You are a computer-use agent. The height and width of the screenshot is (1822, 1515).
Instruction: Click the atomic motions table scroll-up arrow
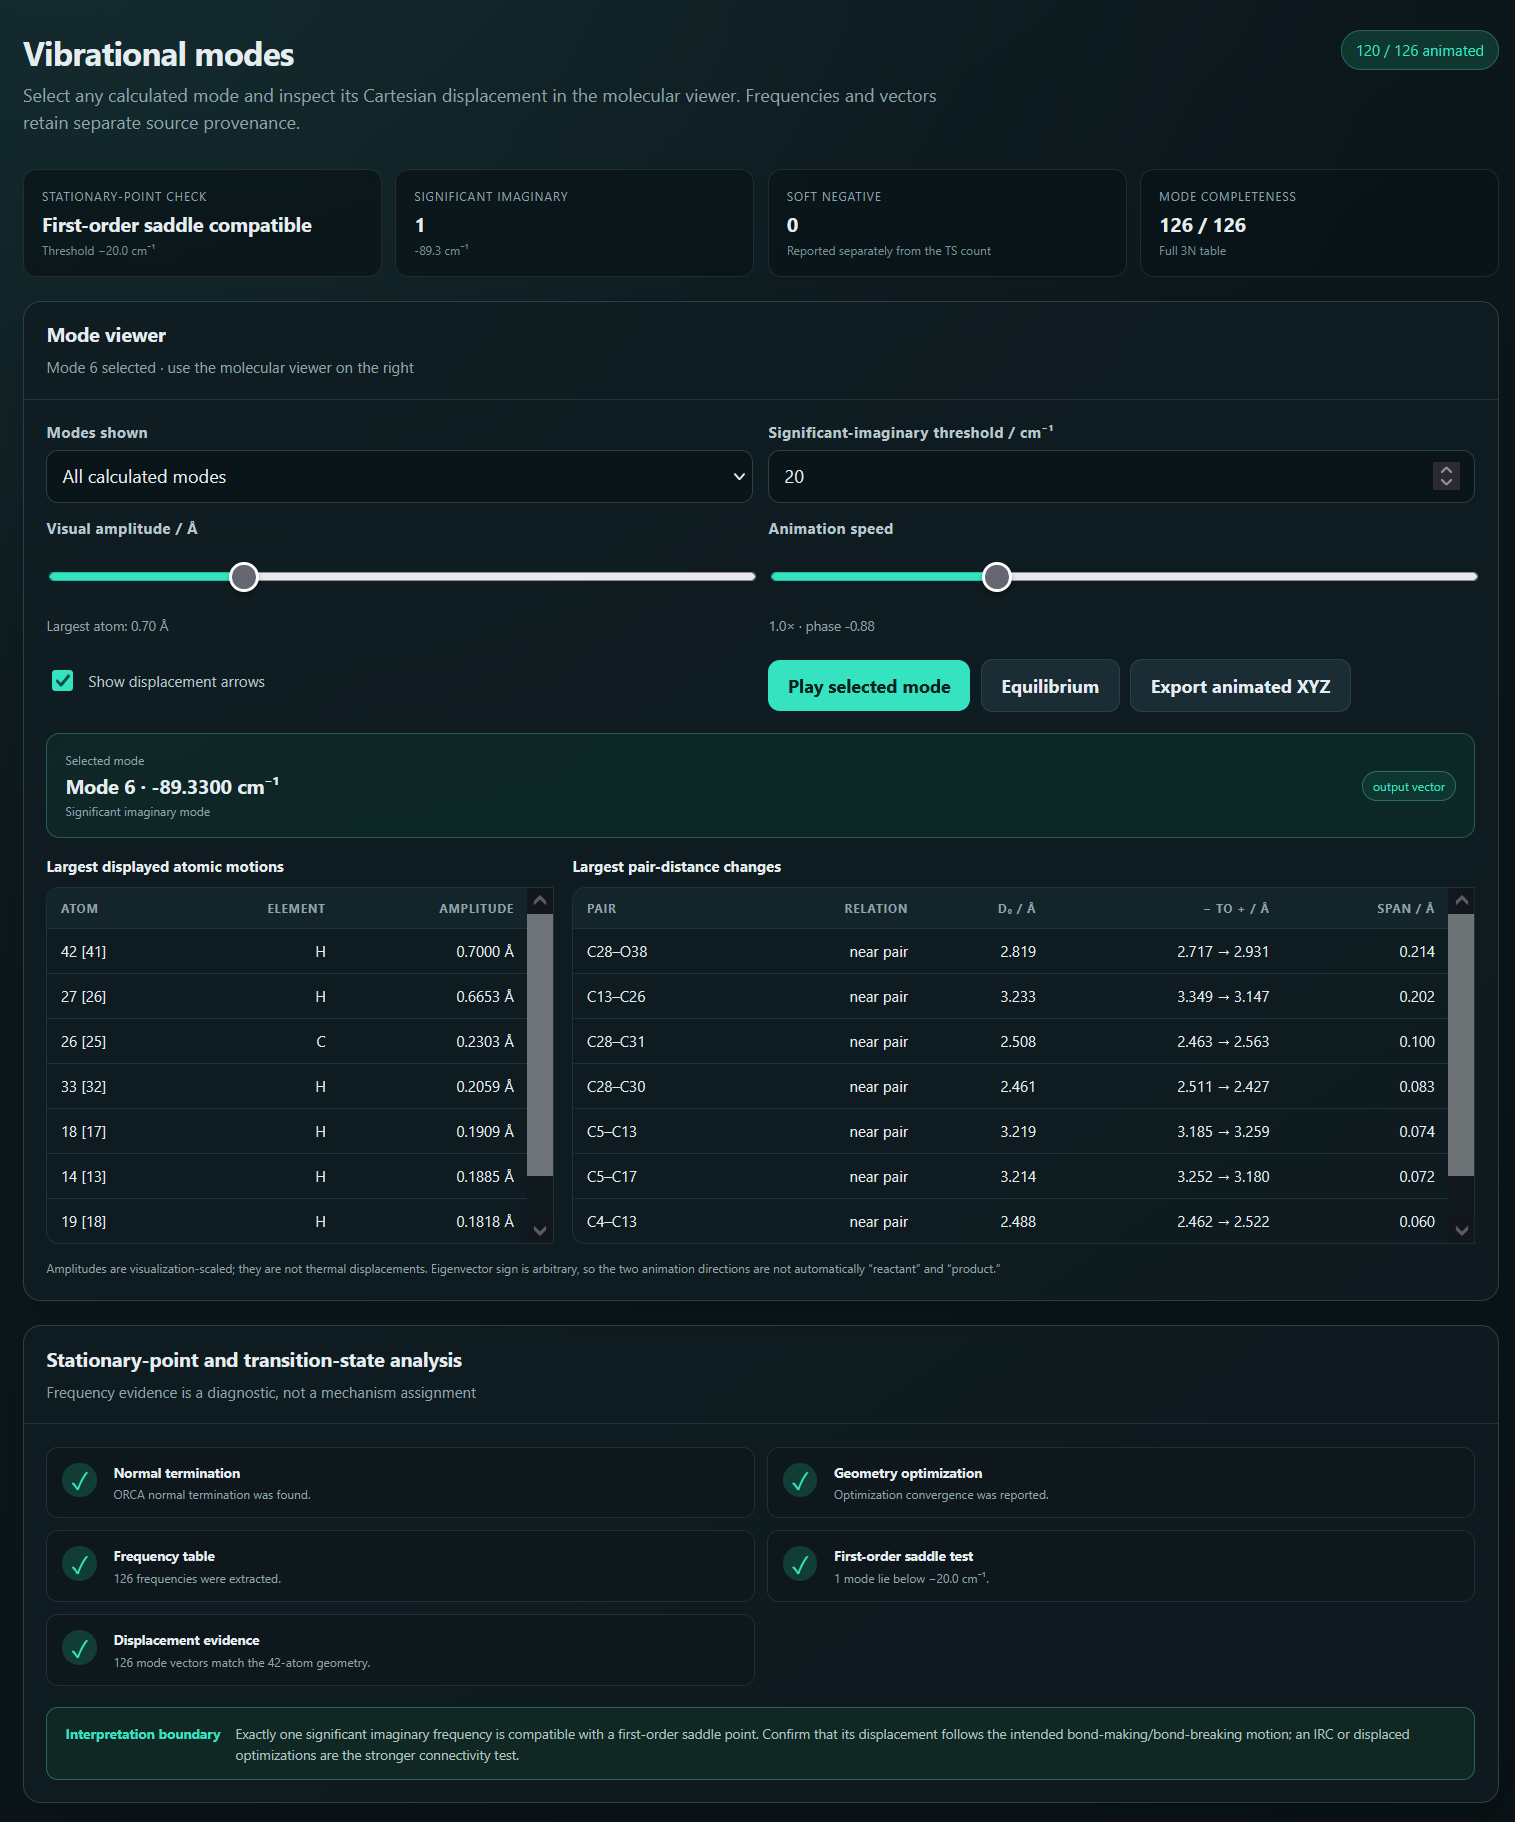click(540, 900)
